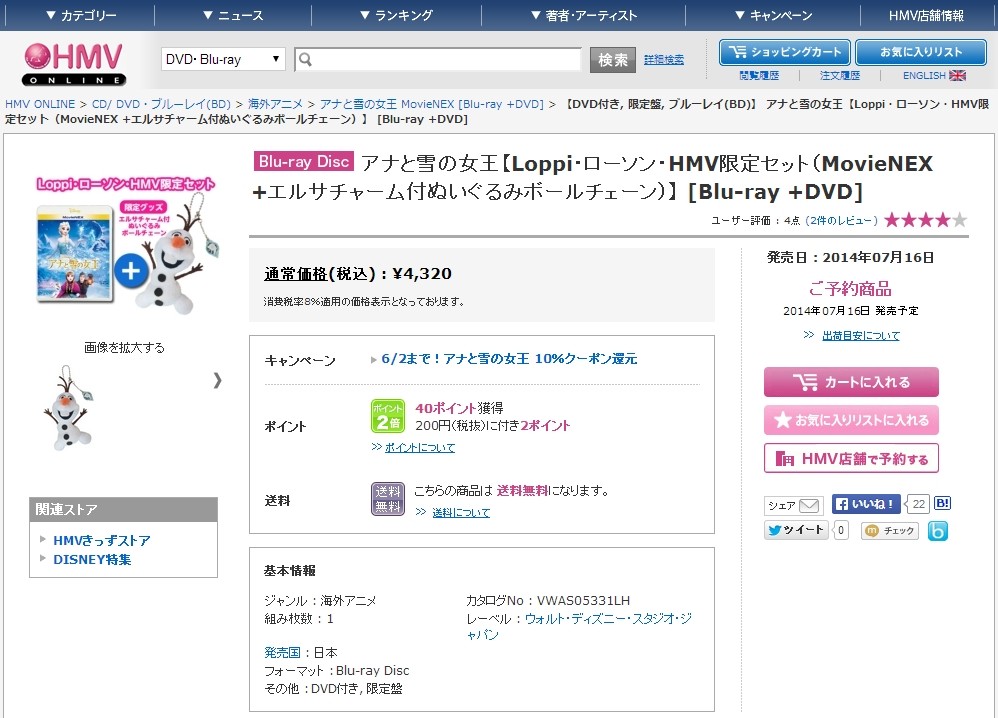
Task: Open the お気に入りリスト button
Action: tap(920, 52)
